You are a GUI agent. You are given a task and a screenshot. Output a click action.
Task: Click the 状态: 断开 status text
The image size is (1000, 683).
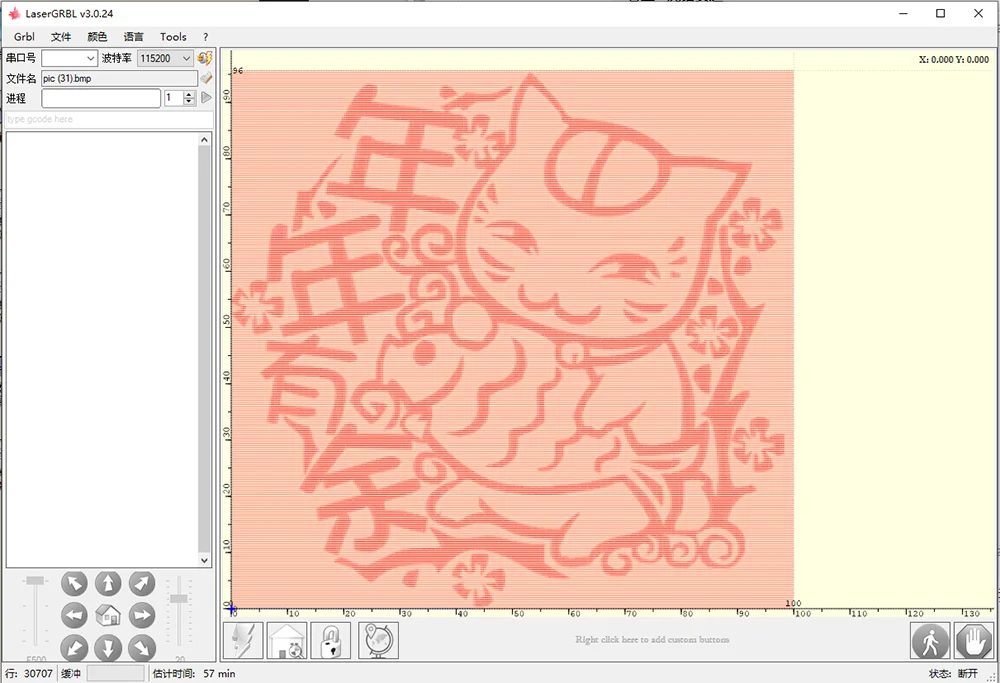click(x=953, y=673)
